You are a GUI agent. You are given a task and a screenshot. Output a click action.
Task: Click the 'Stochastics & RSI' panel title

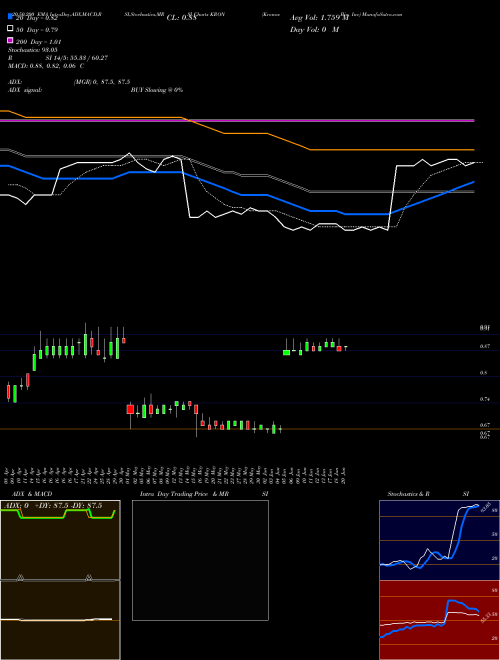pos(428,494)
